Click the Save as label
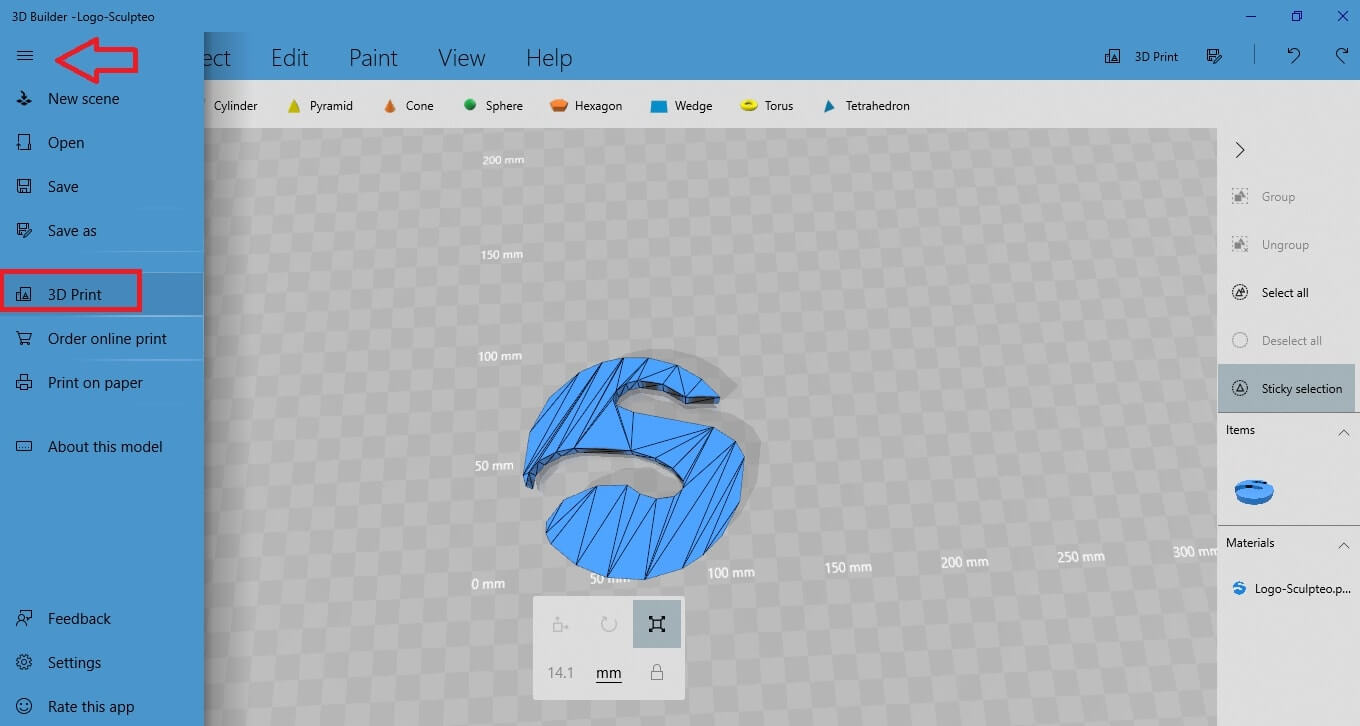The height and width of the screenshot is (726, 1360). pyautogui.click(x=72, y=231)
